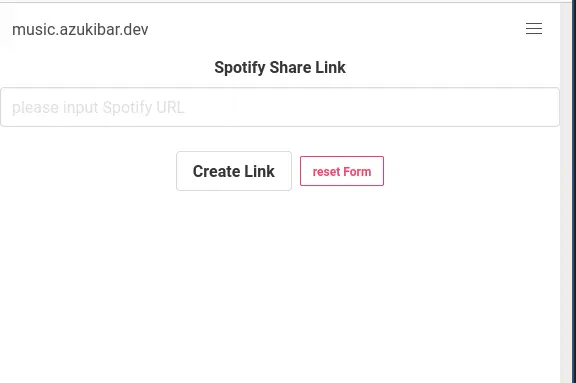Click the word 'Link' on the Create button
Image resolution: width=576 pixels, height=383 pixels.
[259, 171]
